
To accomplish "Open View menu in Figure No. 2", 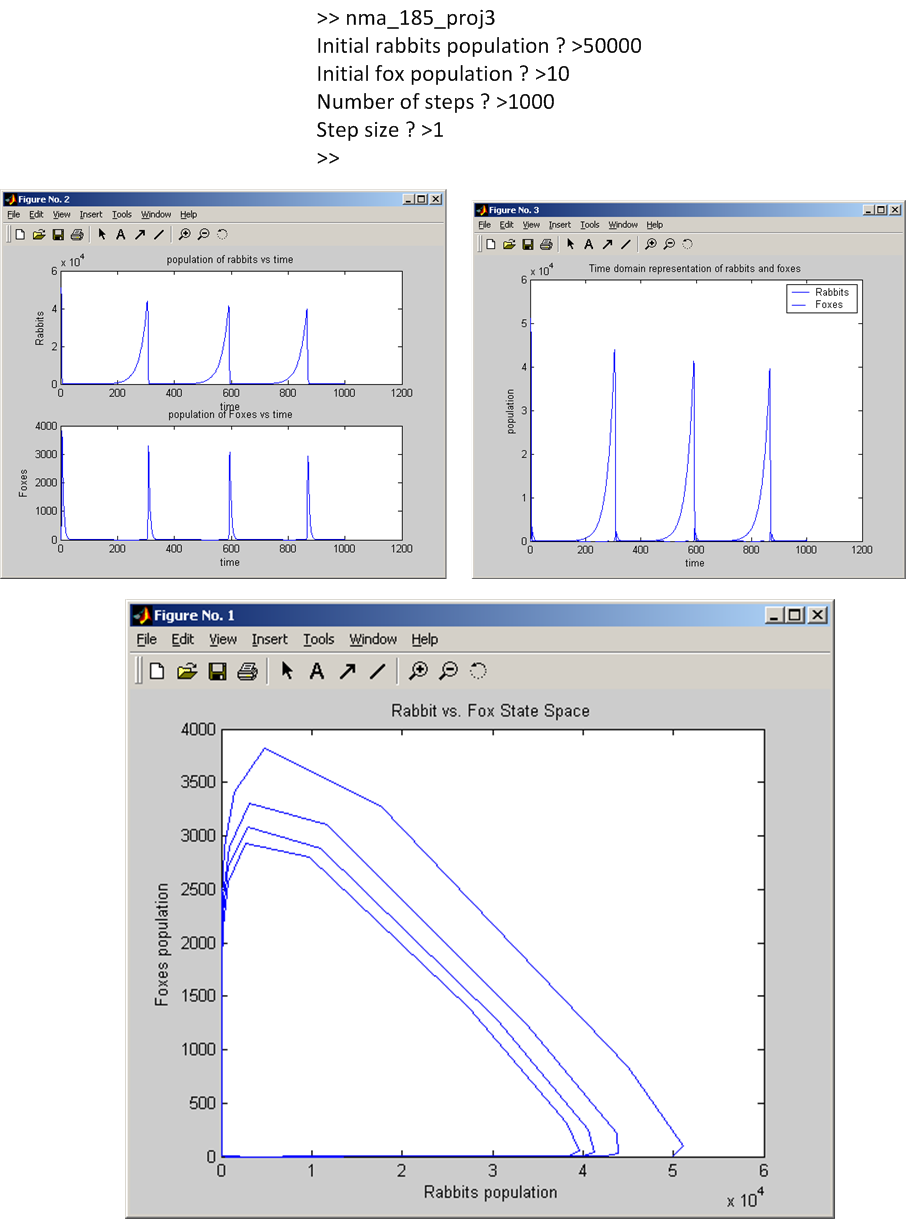I will pyautogui.click(x=62, y=214).
